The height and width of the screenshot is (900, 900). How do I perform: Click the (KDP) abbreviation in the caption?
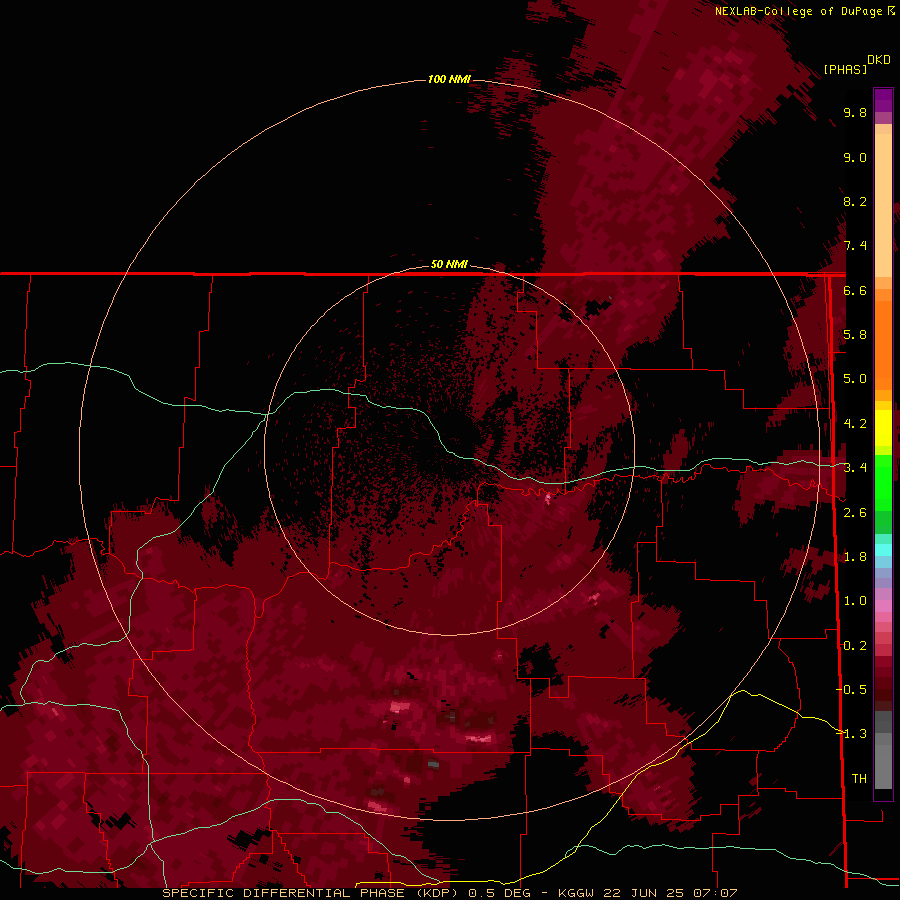tap(439, 893)
